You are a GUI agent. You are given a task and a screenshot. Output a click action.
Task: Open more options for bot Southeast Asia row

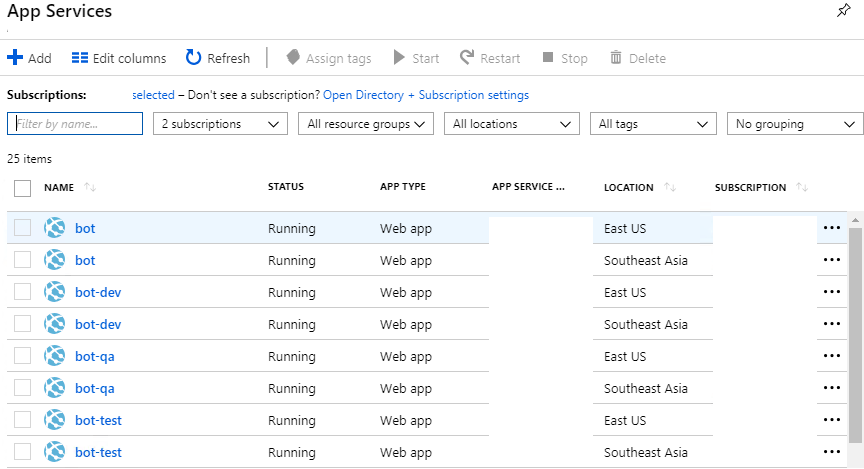pos(831,260)
